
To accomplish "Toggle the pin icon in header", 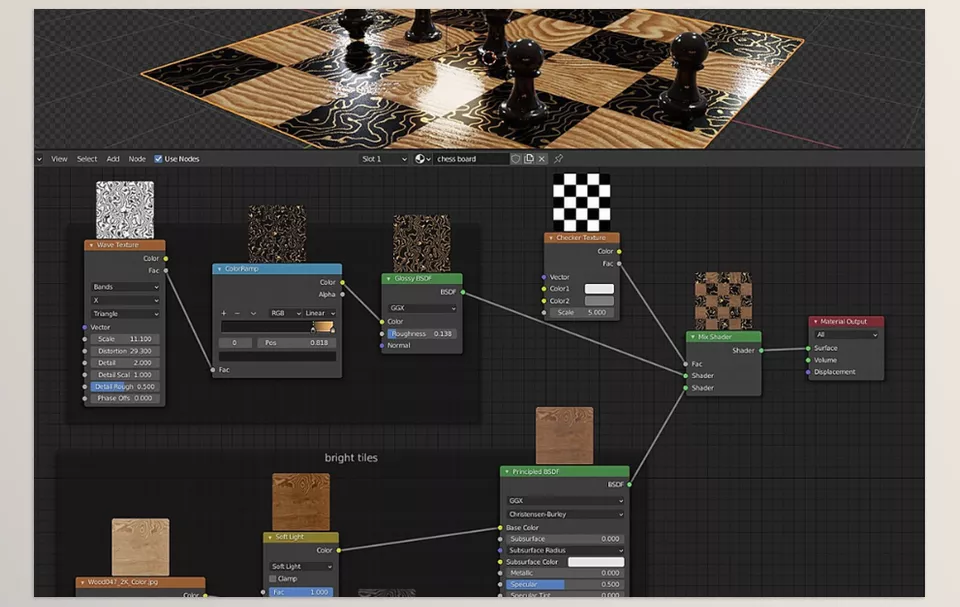I will tap(558, 159).
